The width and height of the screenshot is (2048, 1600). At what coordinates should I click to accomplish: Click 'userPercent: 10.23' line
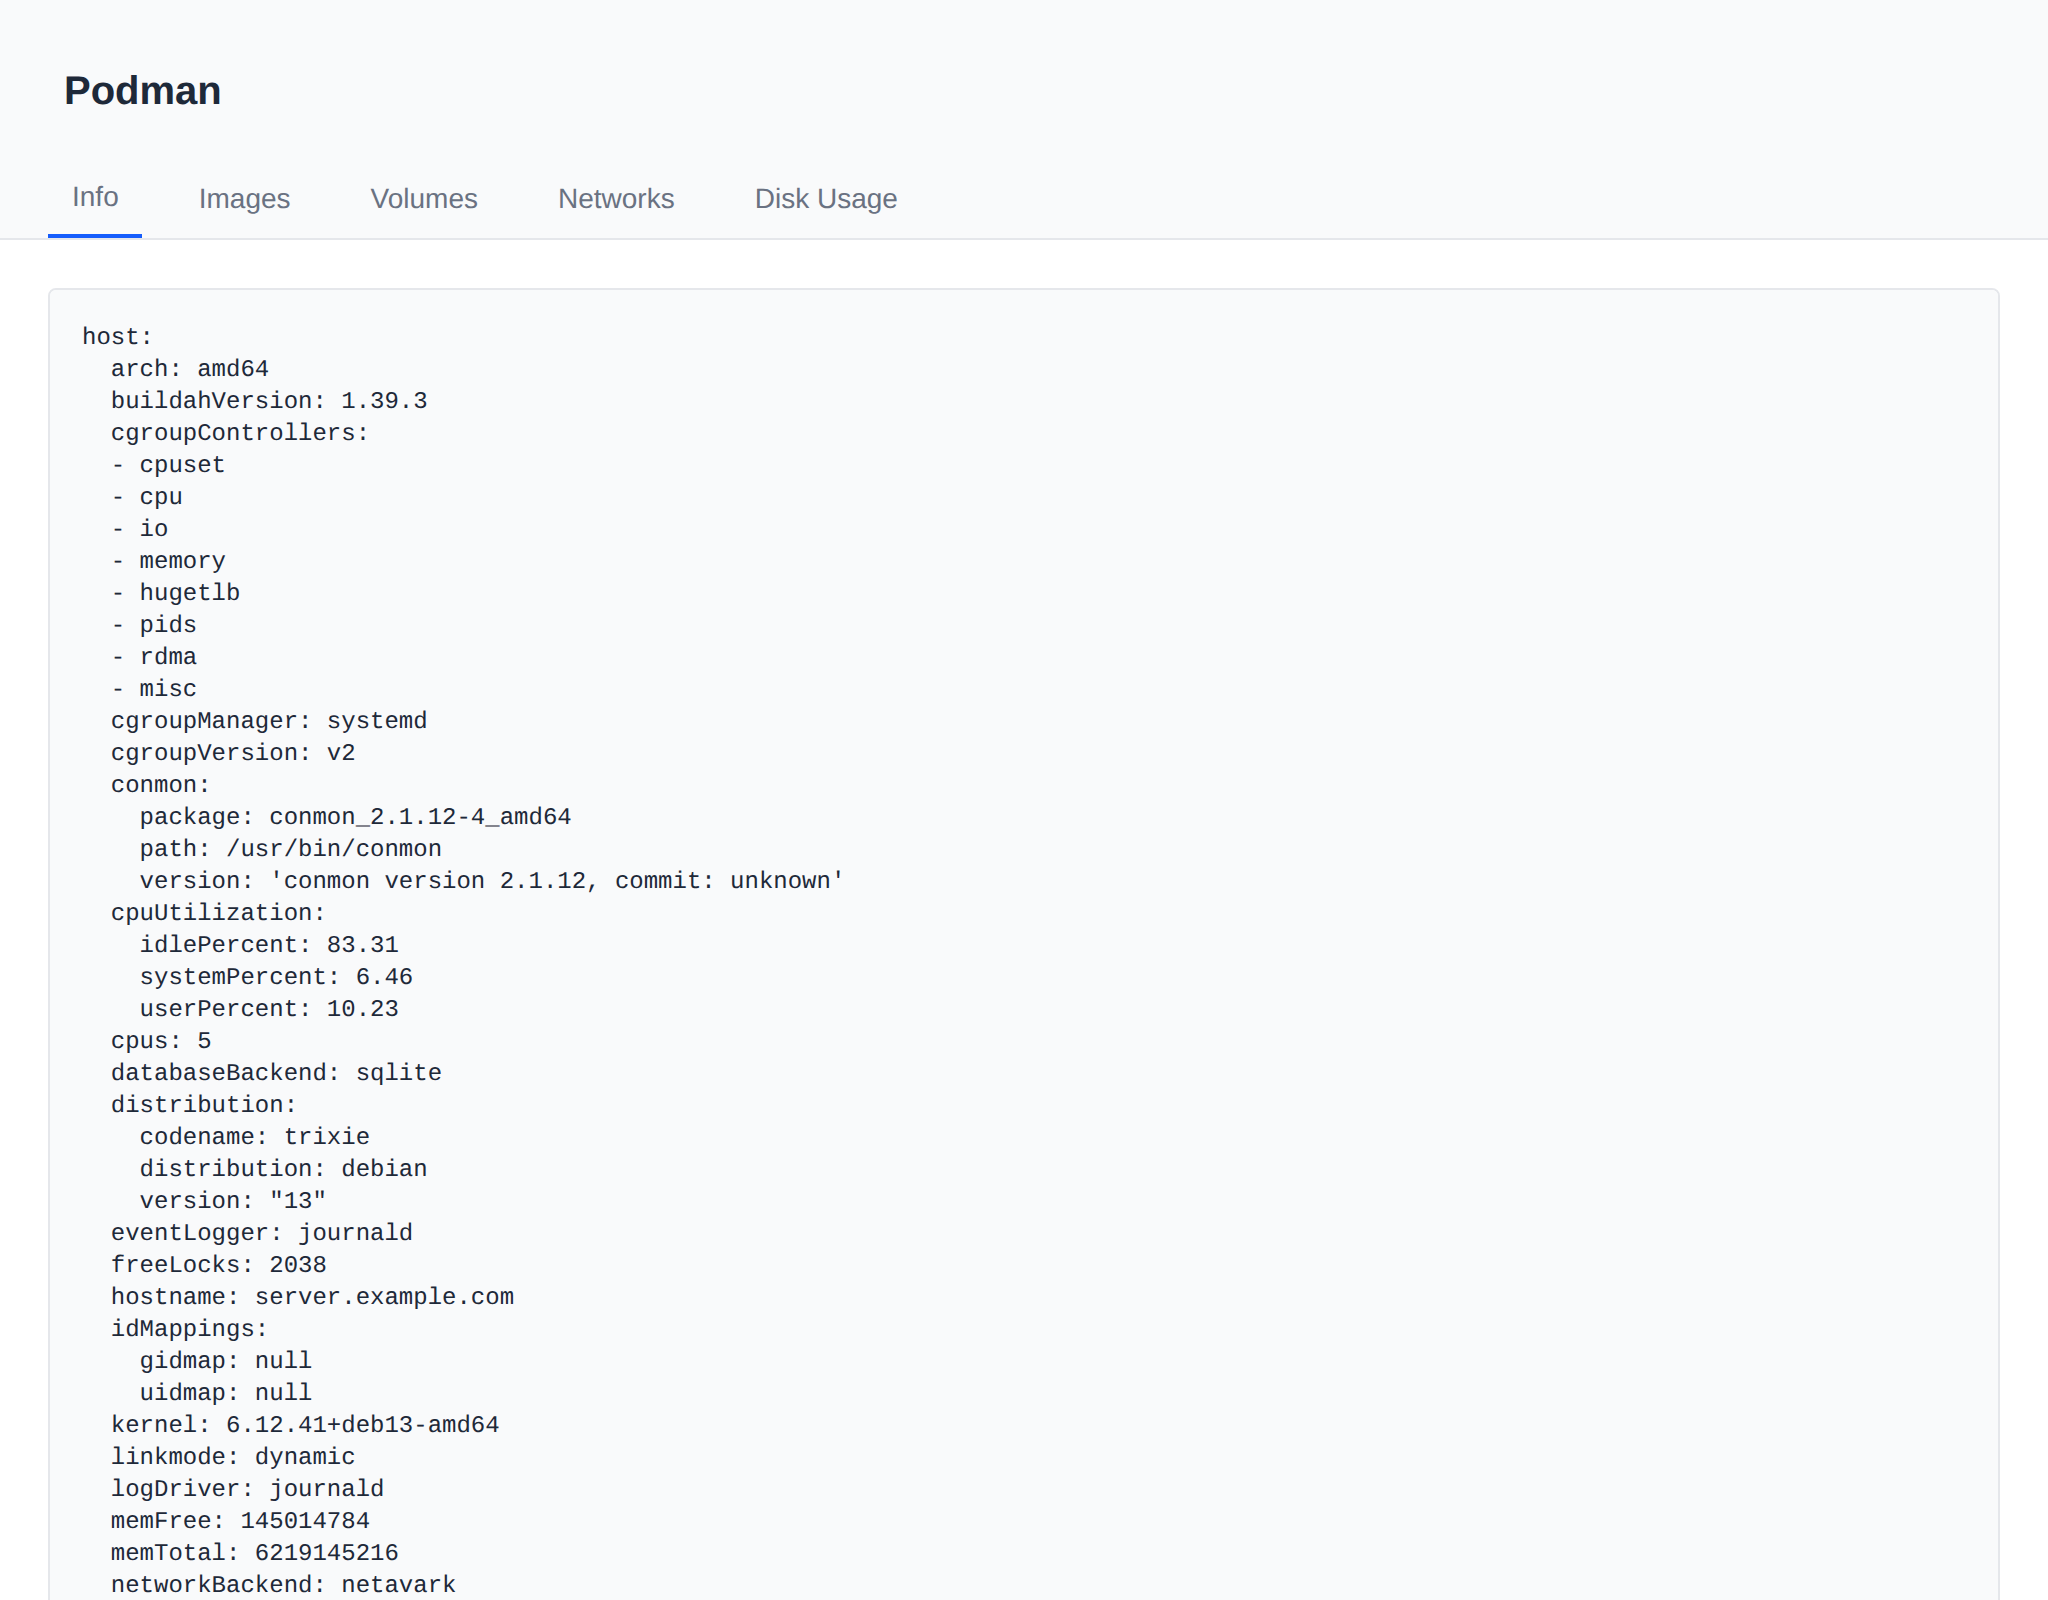tap(269, 1009)
